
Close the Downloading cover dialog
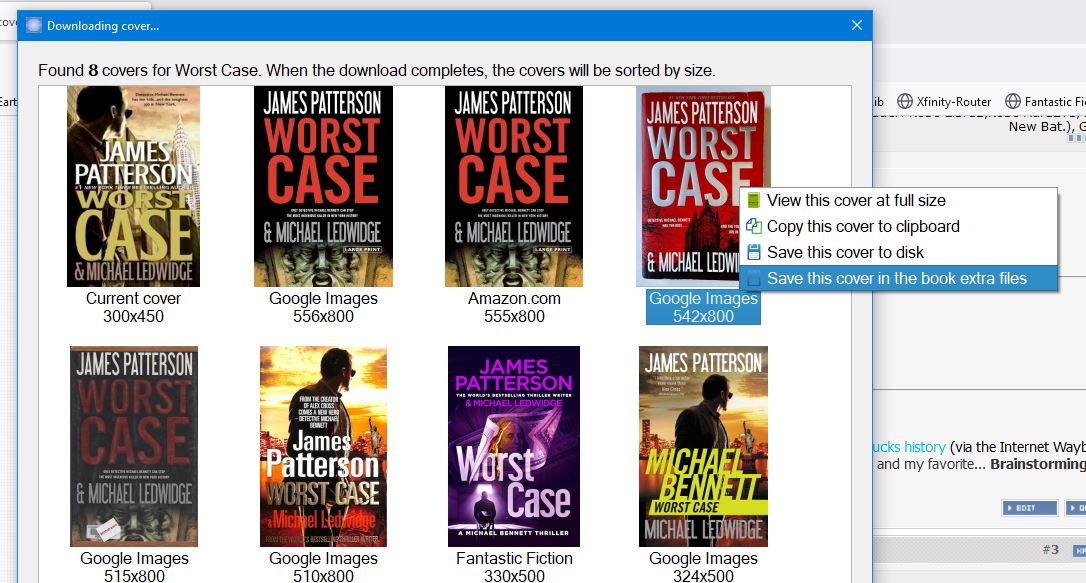tap(857, 25)
